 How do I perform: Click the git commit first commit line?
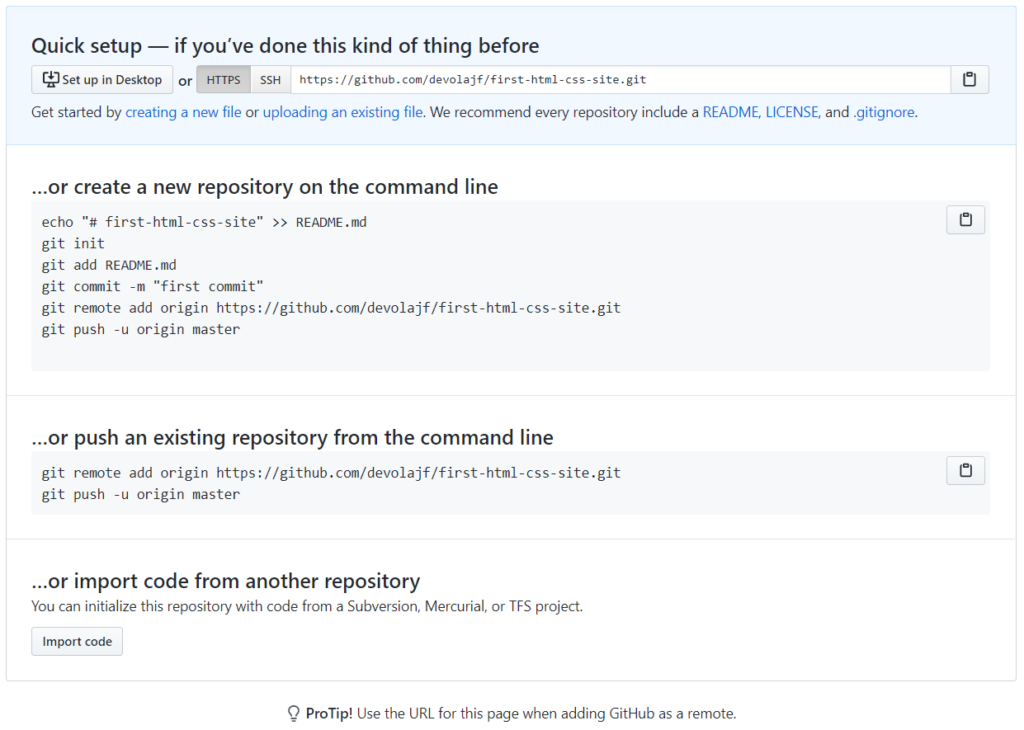point(153,286)
